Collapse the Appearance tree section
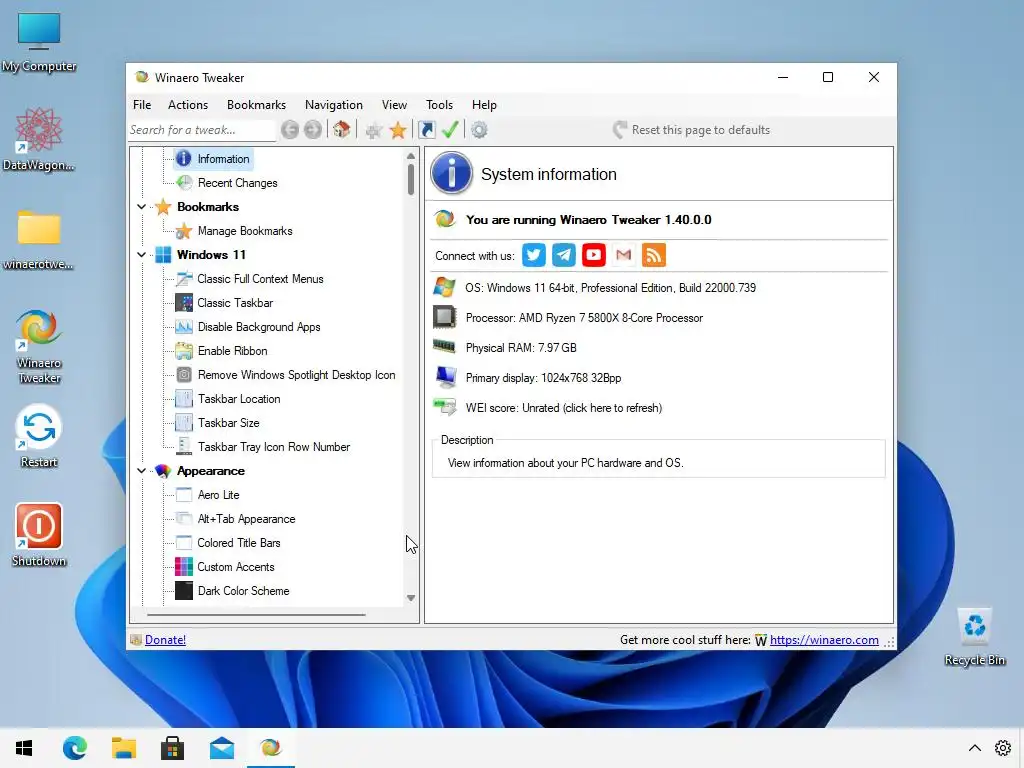This screenshot has width=1024, height=768. tap(142, 471)
